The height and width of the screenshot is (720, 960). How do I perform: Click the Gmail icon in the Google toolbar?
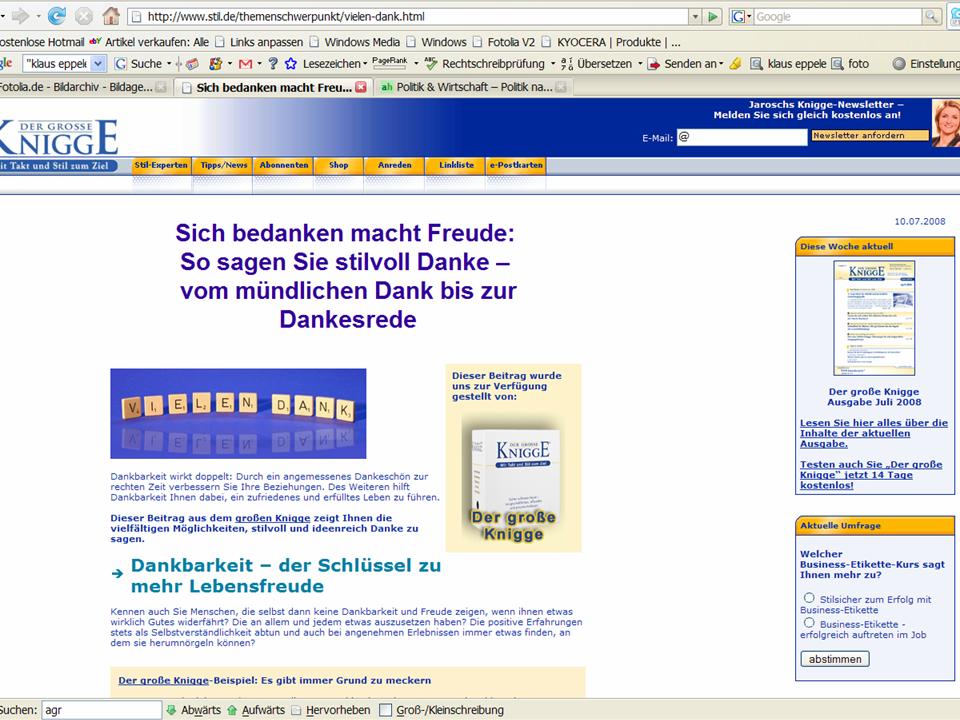(x=244, y=63)
